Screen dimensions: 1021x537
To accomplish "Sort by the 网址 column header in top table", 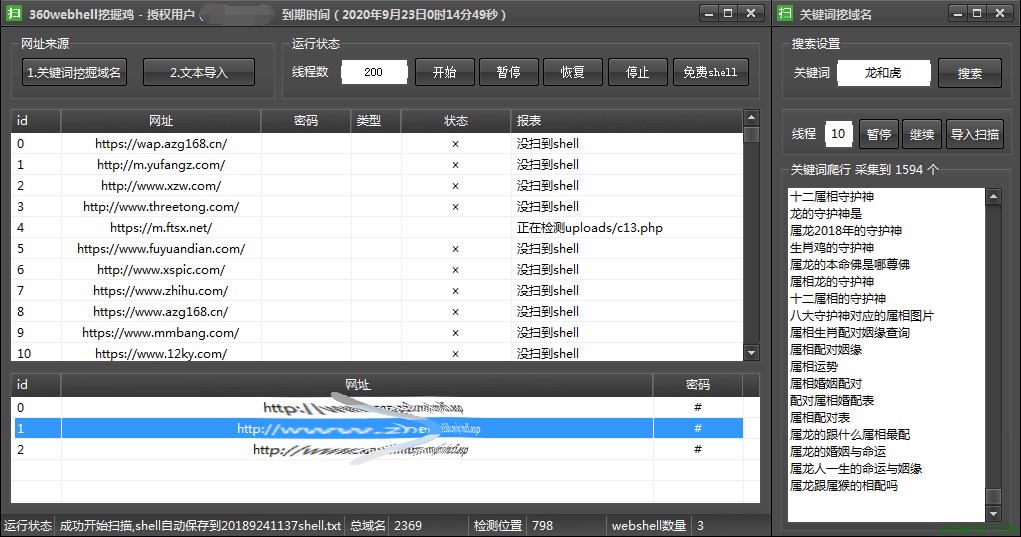I will [x=161, y=120].
